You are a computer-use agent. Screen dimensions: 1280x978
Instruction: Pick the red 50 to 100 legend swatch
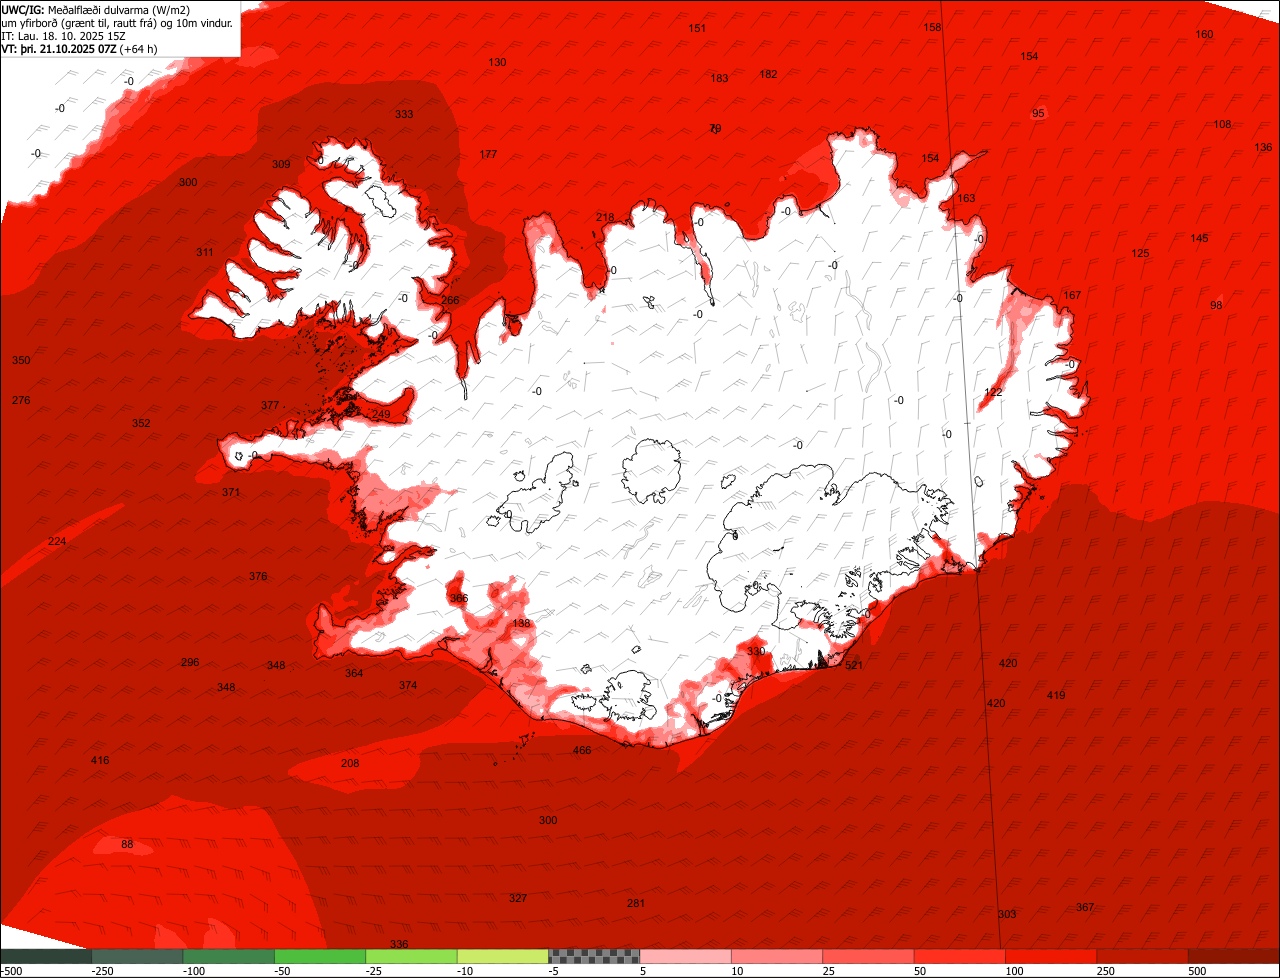click(960, 956)
